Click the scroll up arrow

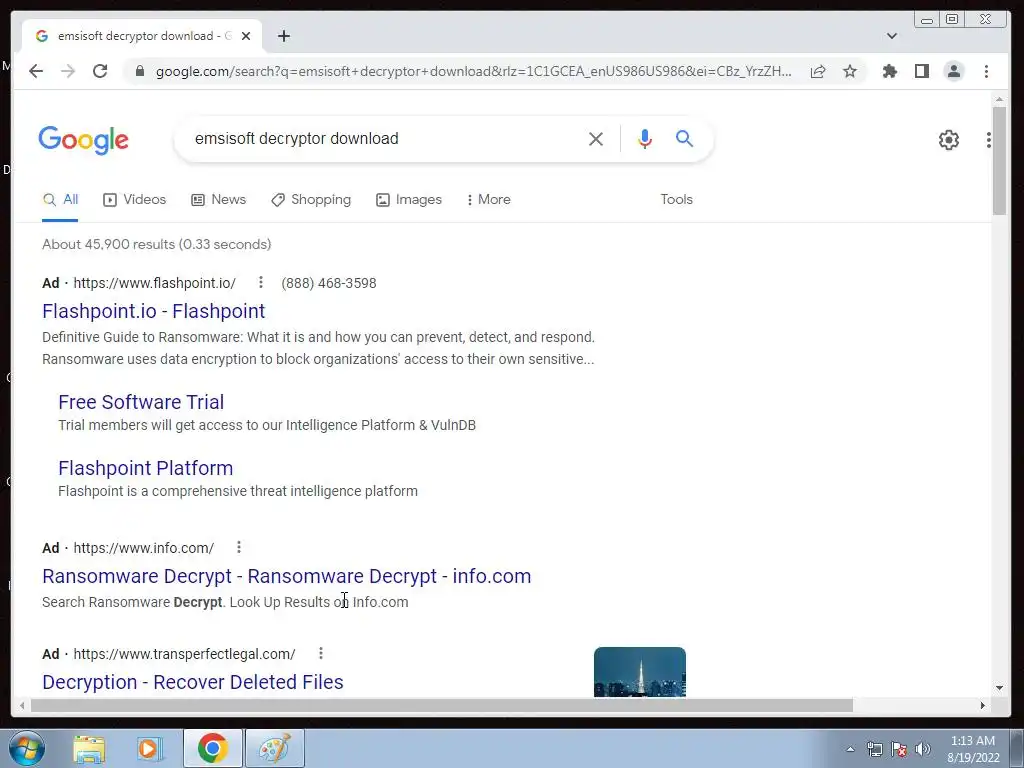(x=999, y=99)
